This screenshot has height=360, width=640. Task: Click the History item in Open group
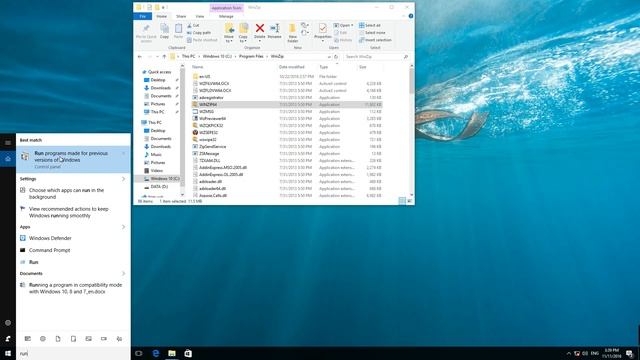tap(343, 40)
